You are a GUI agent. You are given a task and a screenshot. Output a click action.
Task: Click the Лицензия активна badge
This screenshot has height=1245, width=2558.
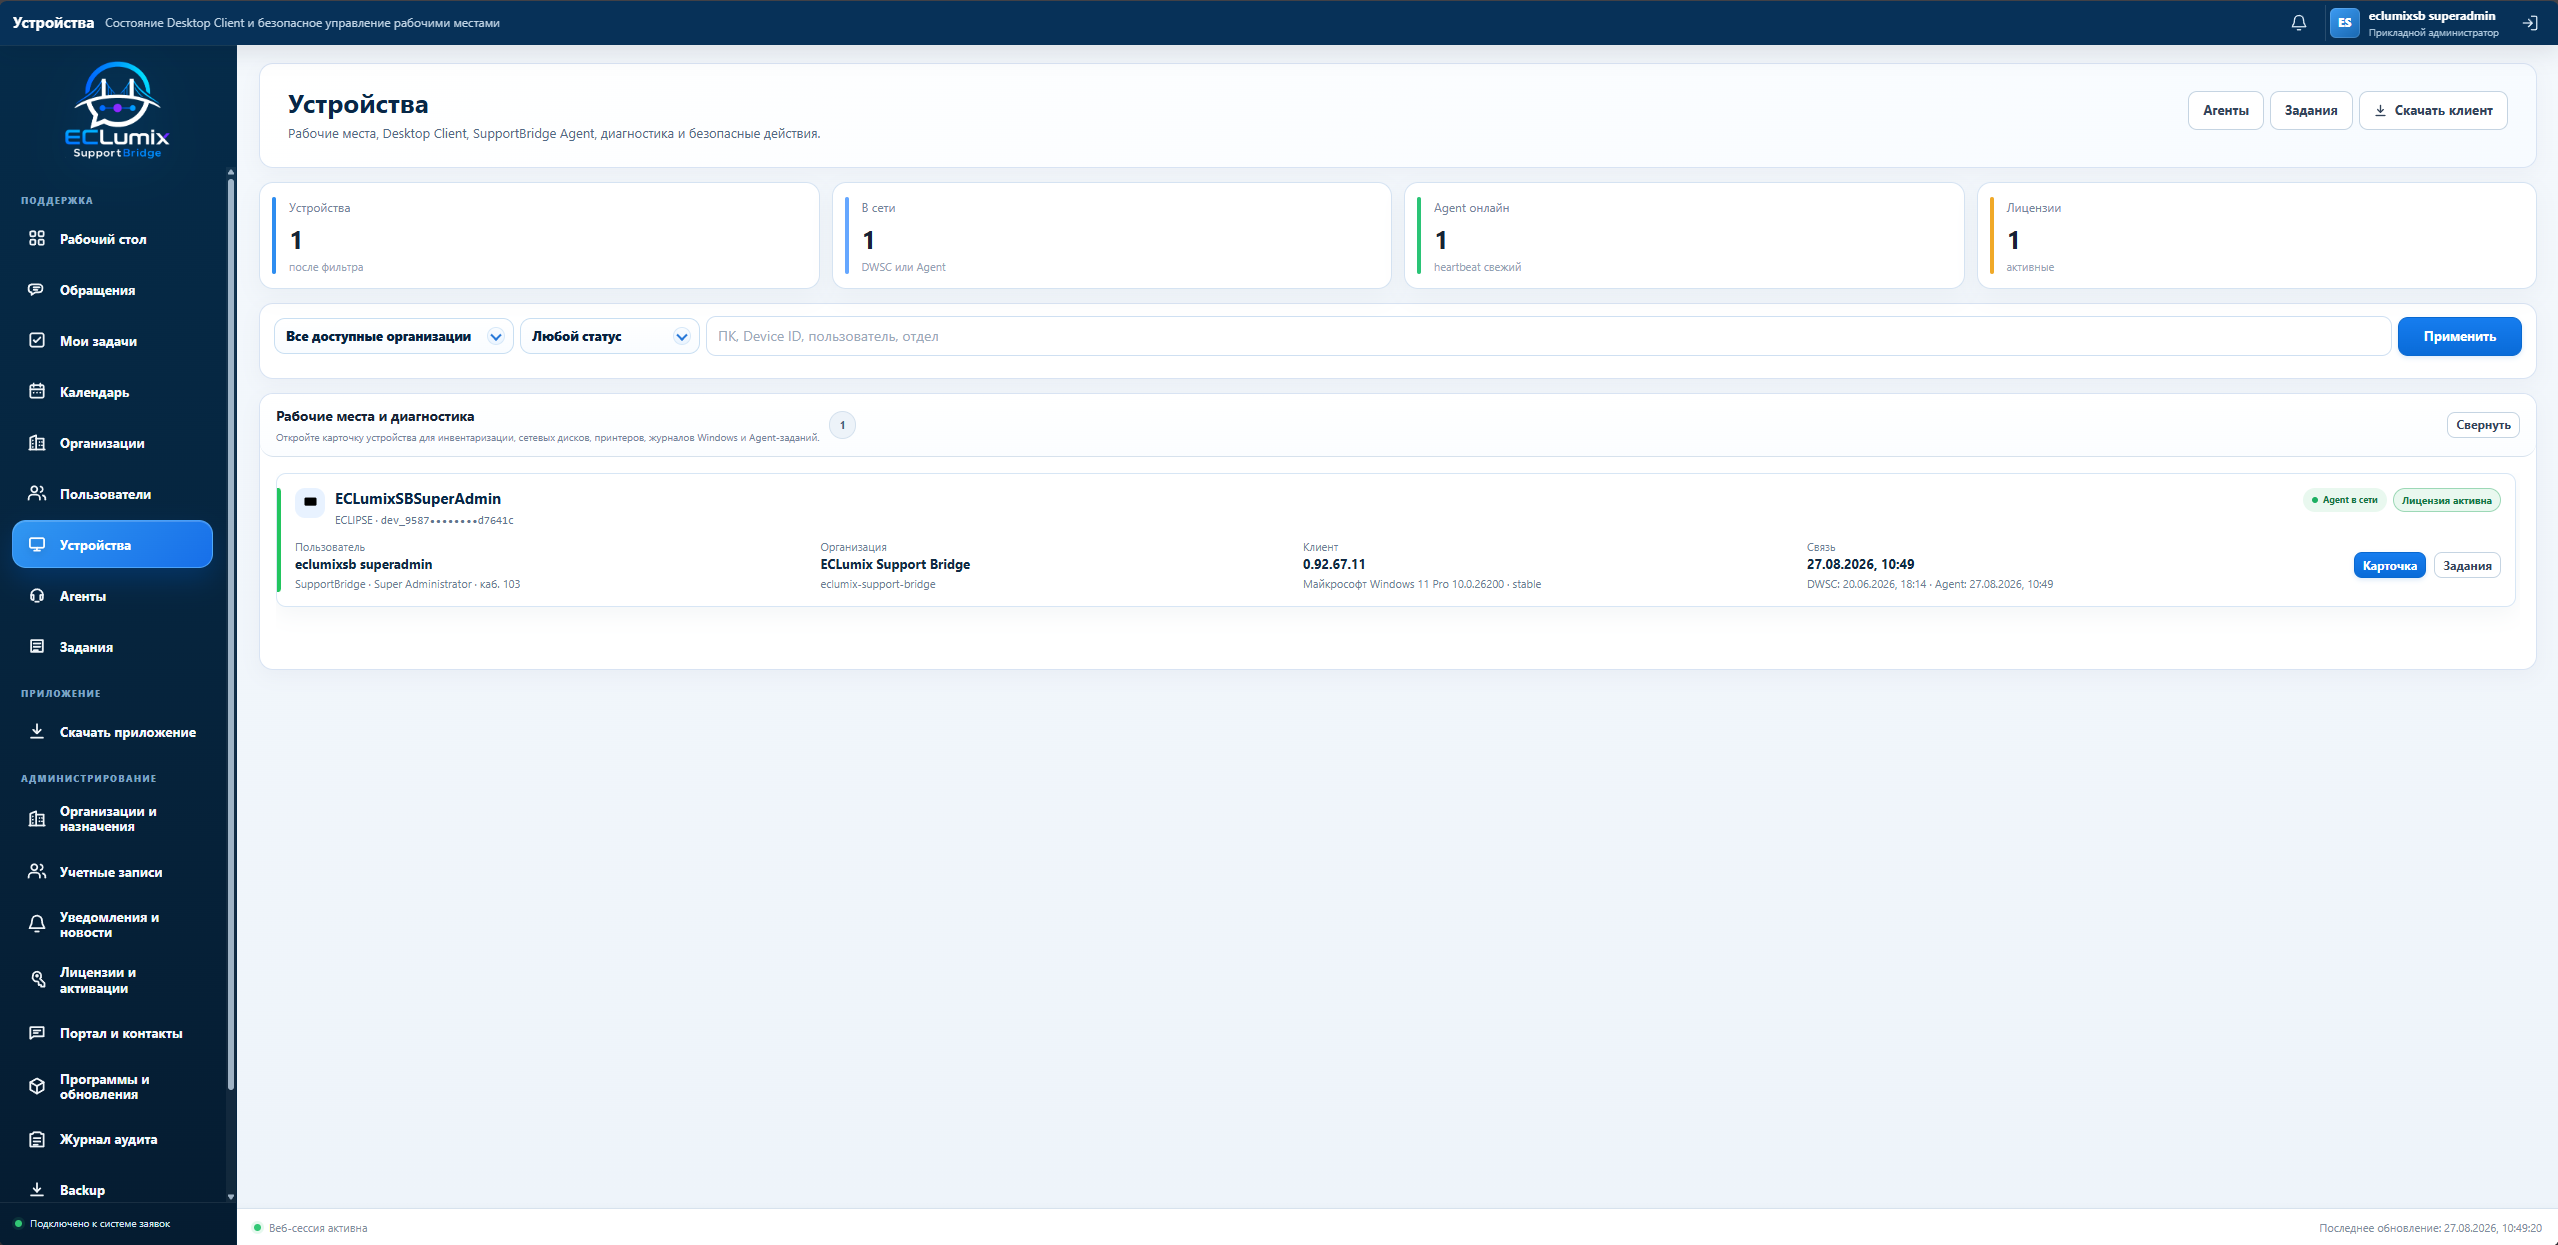coord(2446,500)
